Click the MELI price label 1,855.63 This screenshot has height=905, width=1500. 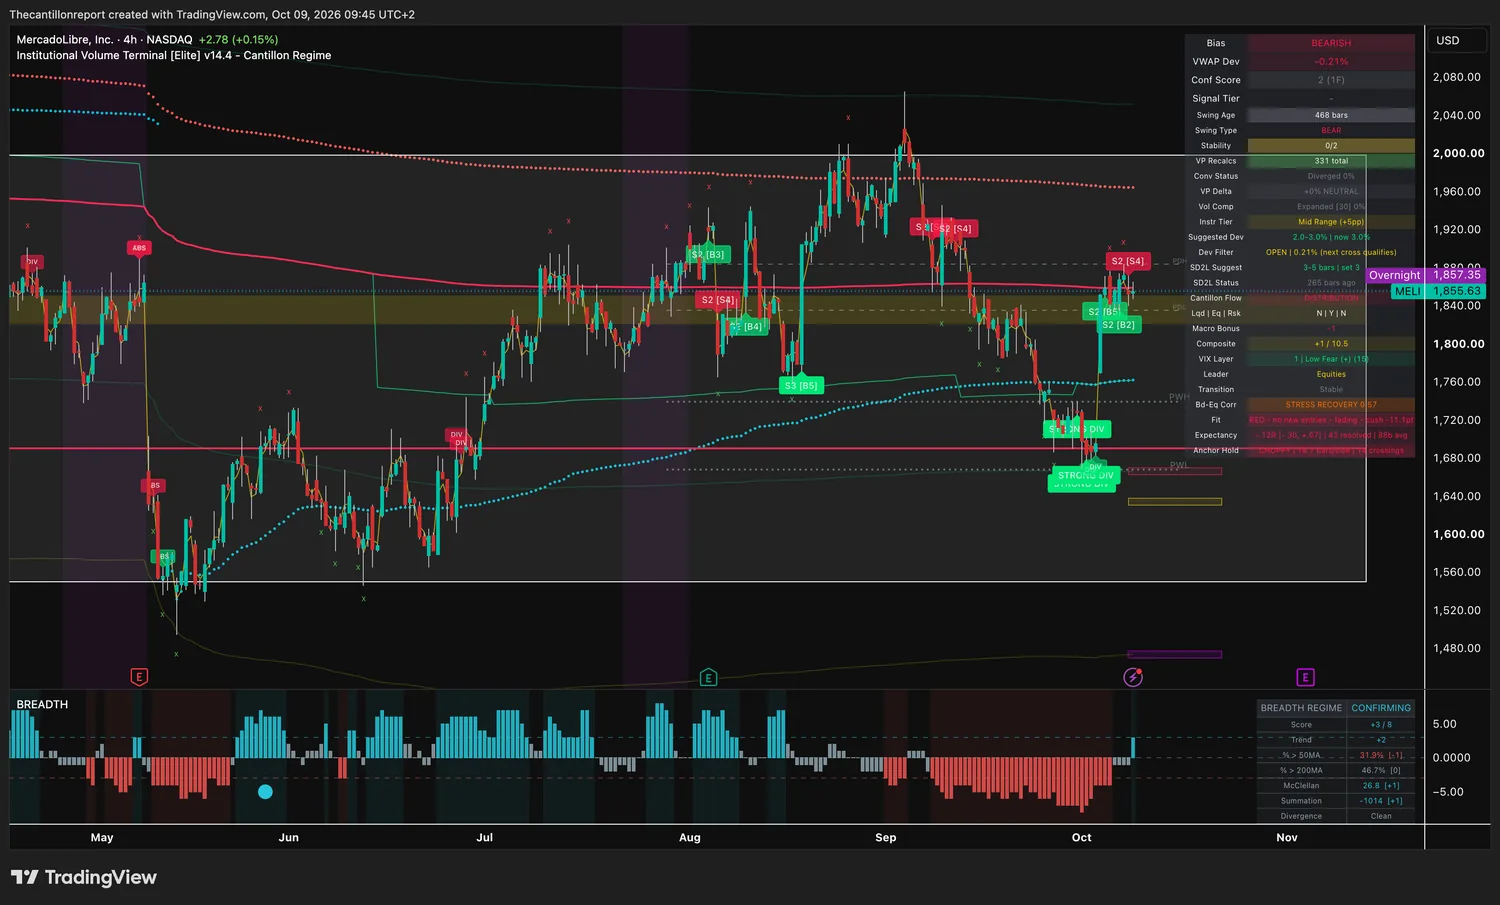coord(1438,291)
